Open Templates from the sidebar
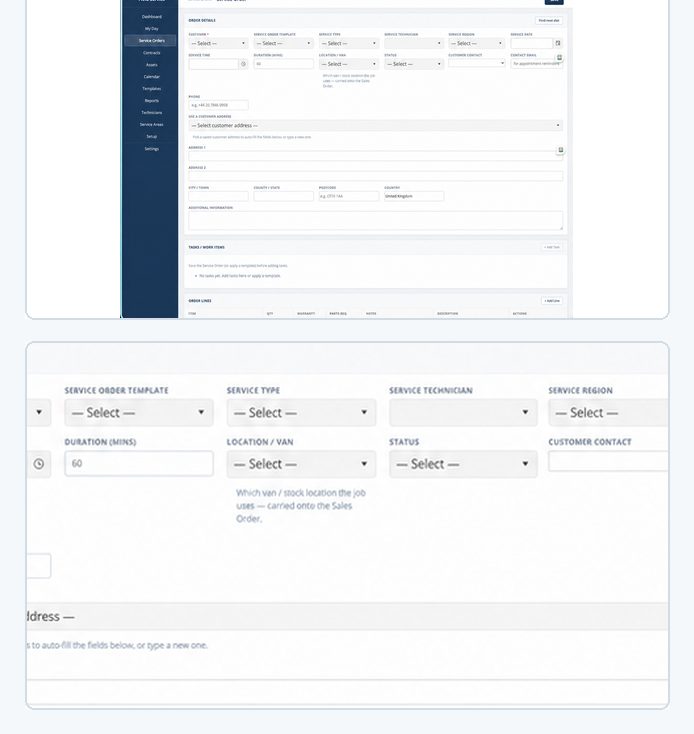 152,88
